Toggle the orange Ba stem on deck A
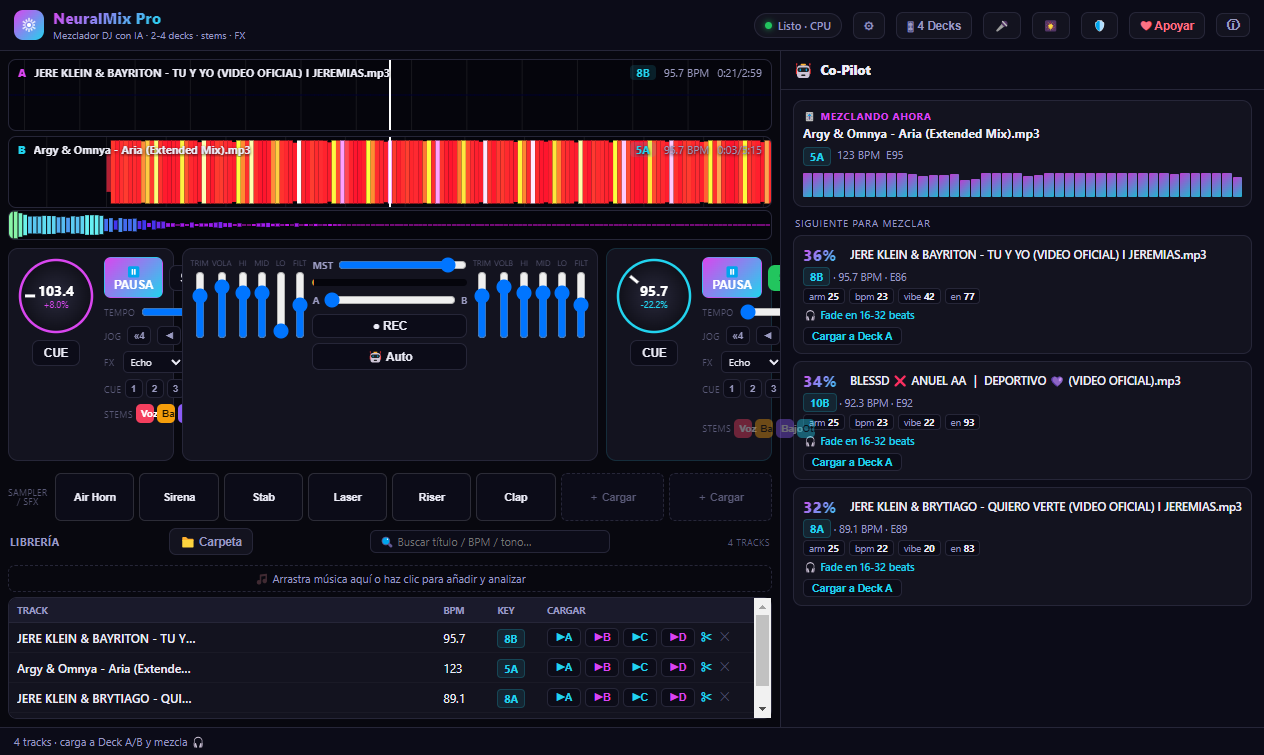Viewport: 1264px width, 755px height. [x=166, y=414]
